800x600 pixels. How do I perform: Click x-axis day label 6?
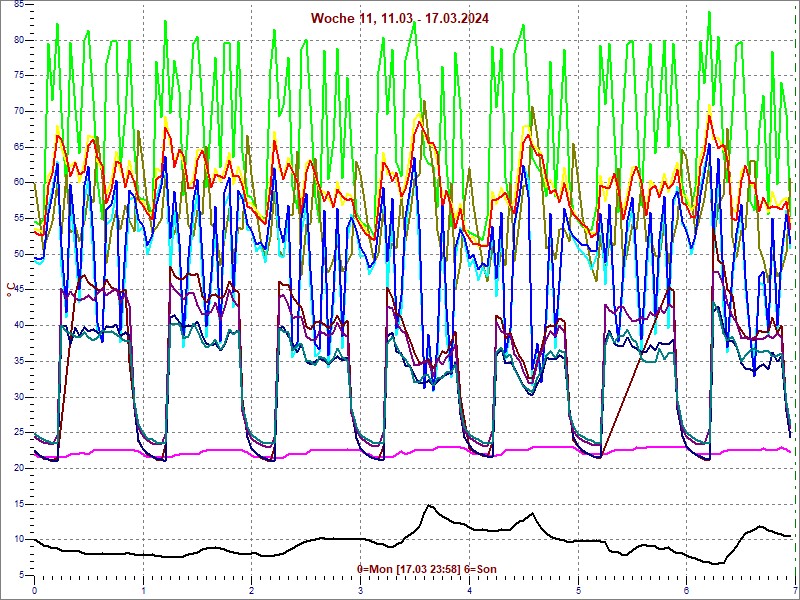tap(687, 591)
